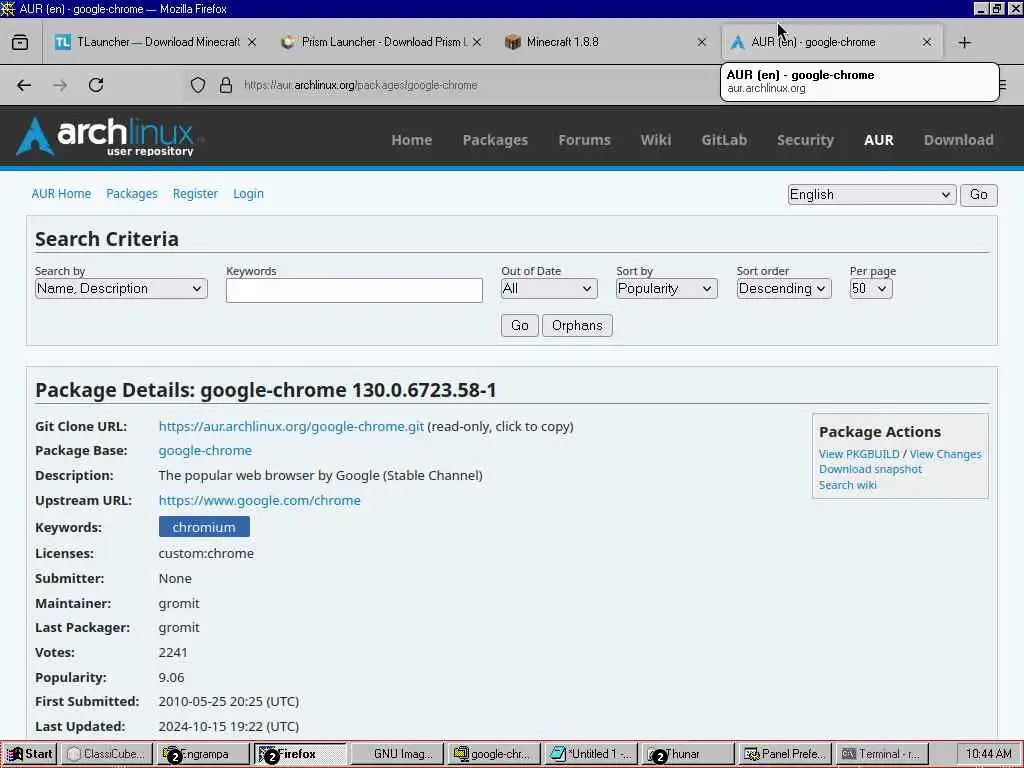
Task: Close the Prism Launcher tab
Action: (477, 42)
